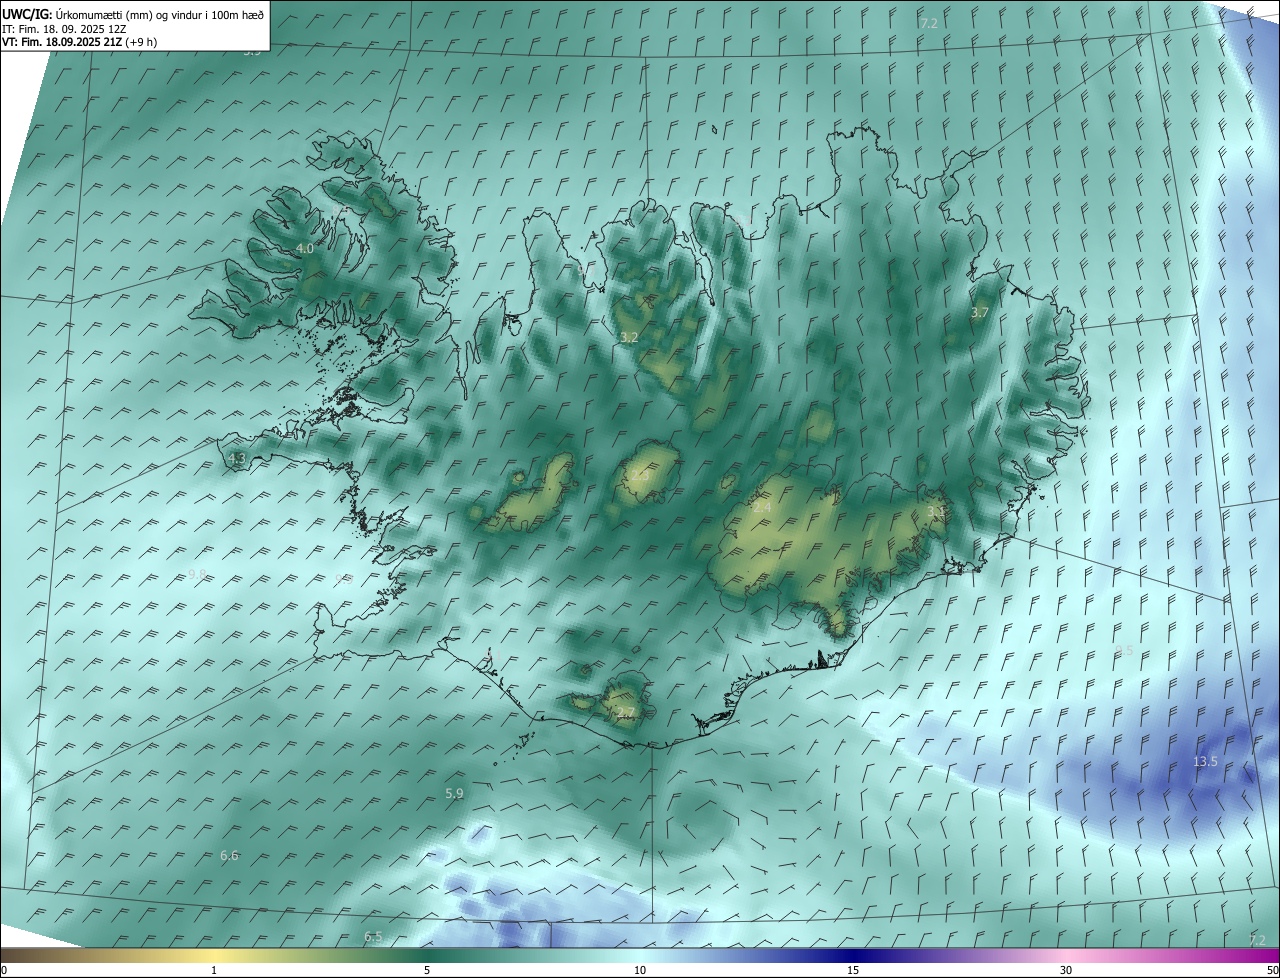Select the title 'Úrkomumætti (mm) og vindur í 100m hæð'
The height and width of the screenshot is (978, 1280).
[160, 14]
